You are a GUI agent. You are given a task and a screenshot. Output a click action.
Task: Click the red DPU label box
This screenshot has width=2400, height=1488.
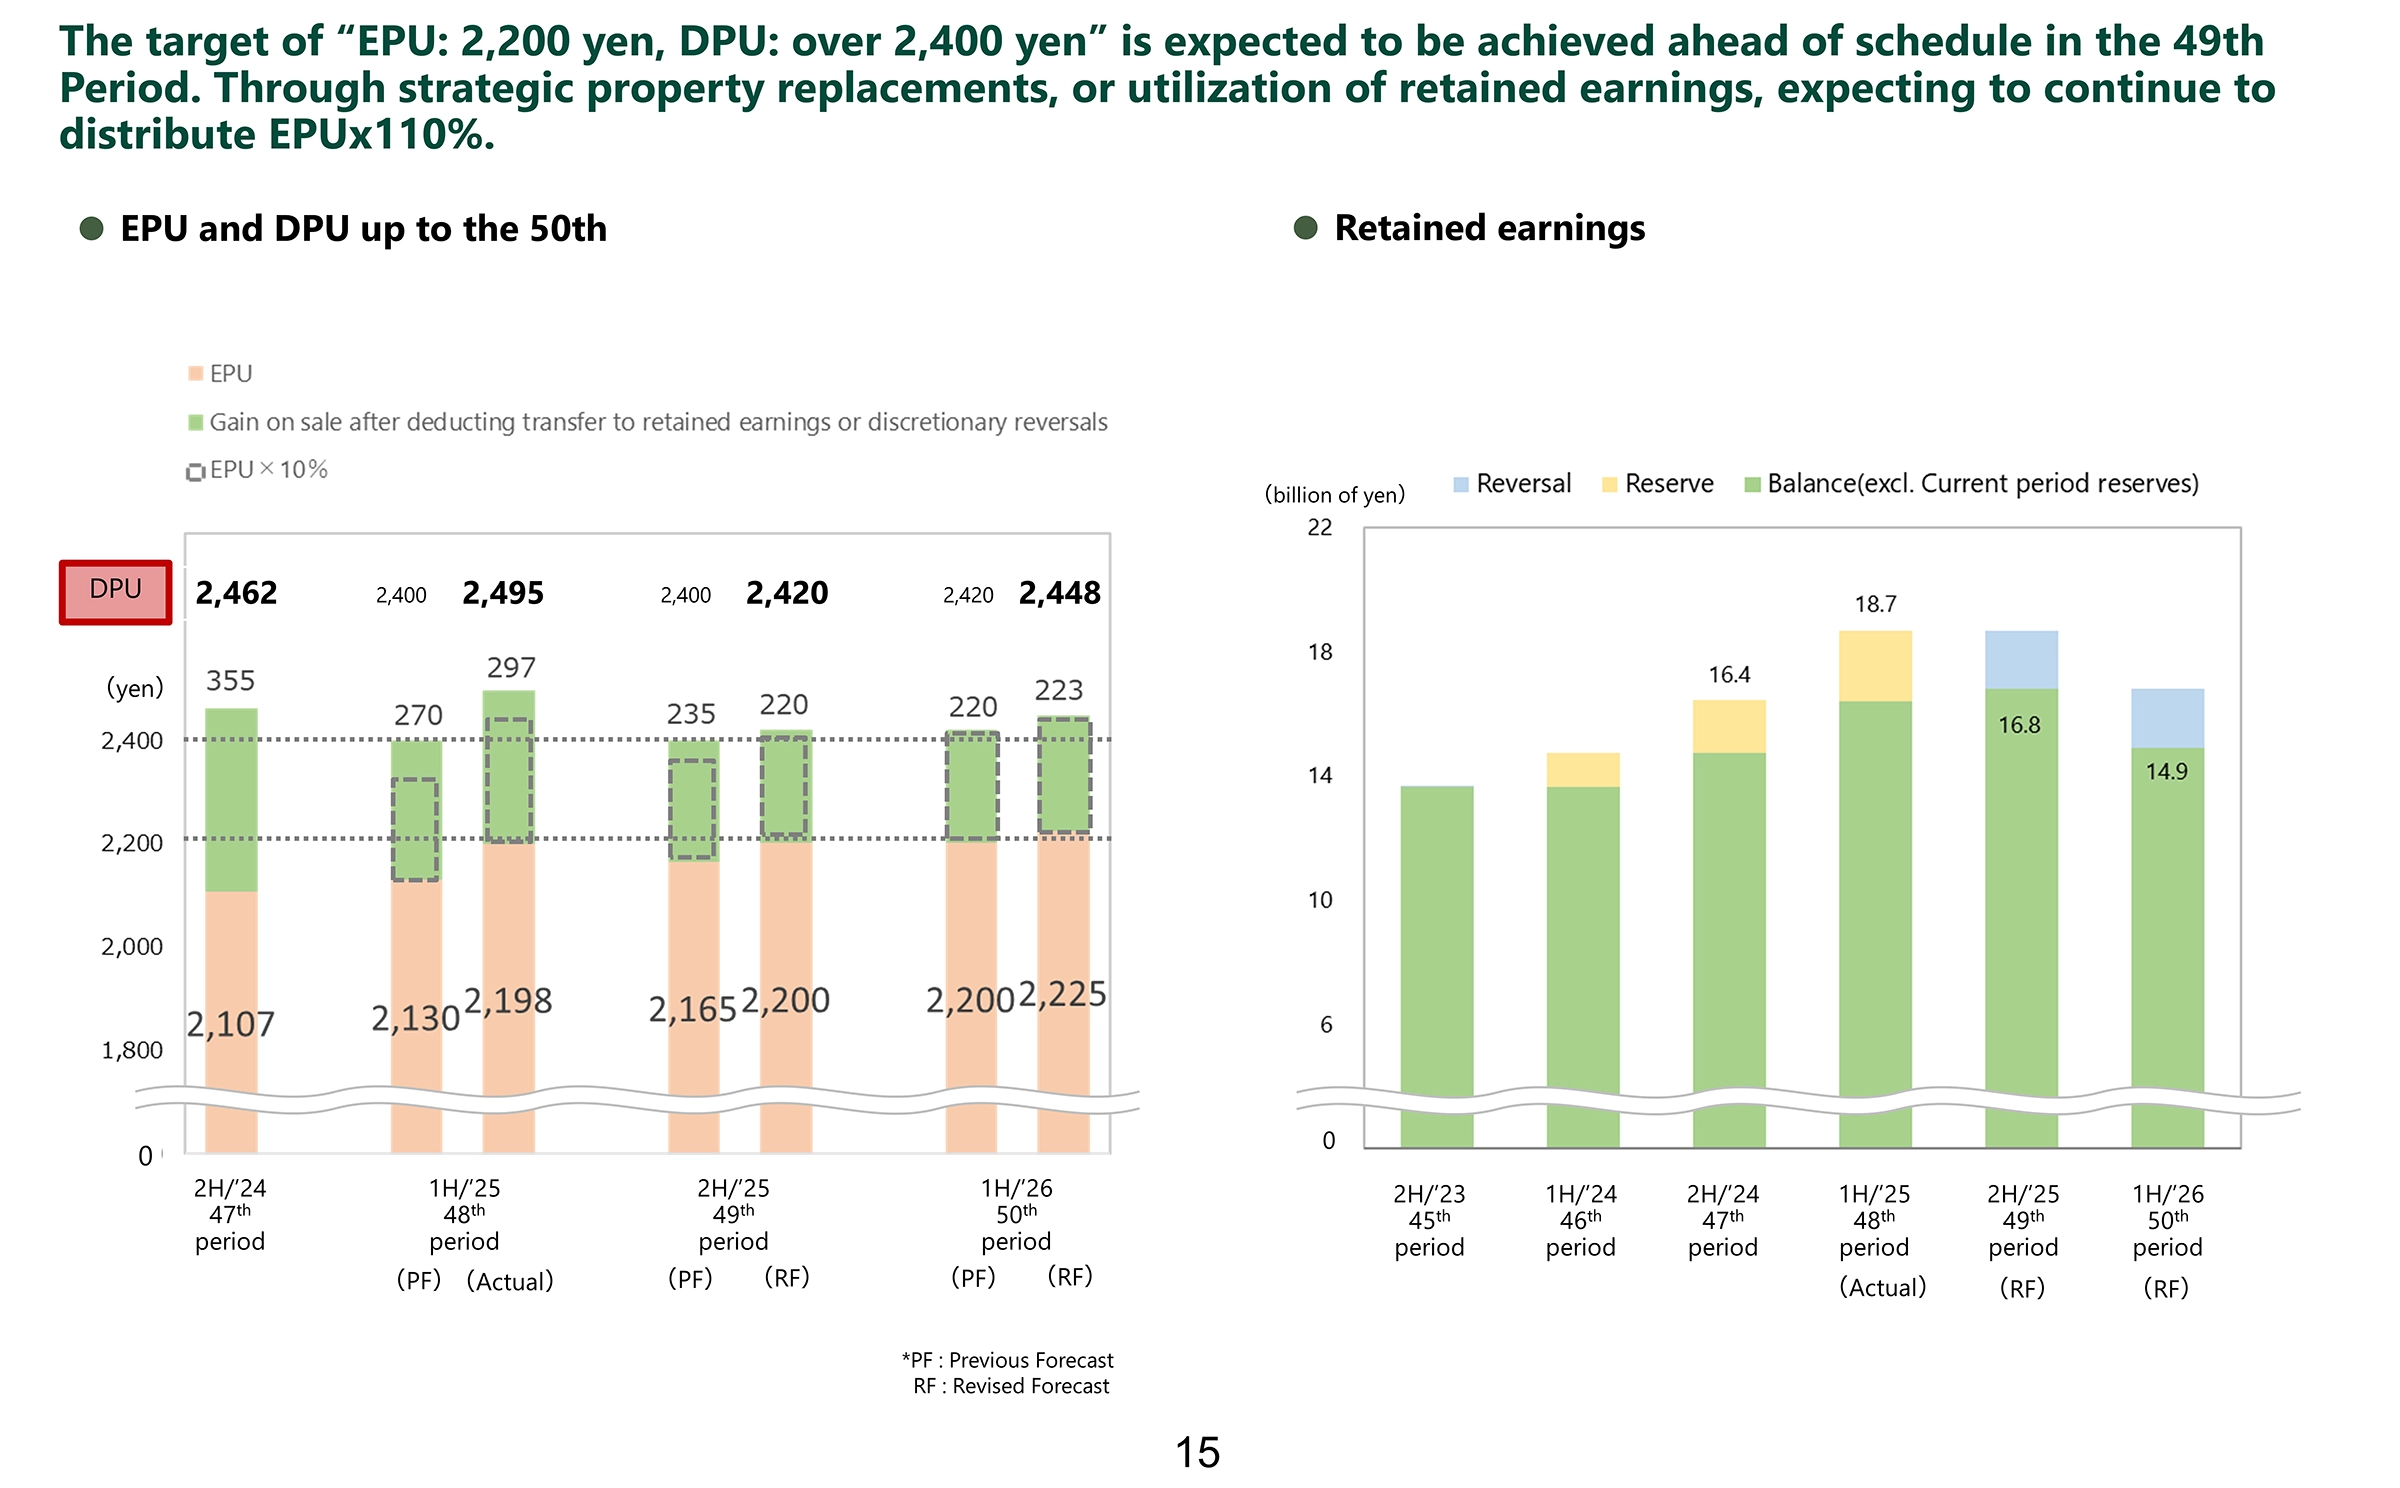click(115, 592)
